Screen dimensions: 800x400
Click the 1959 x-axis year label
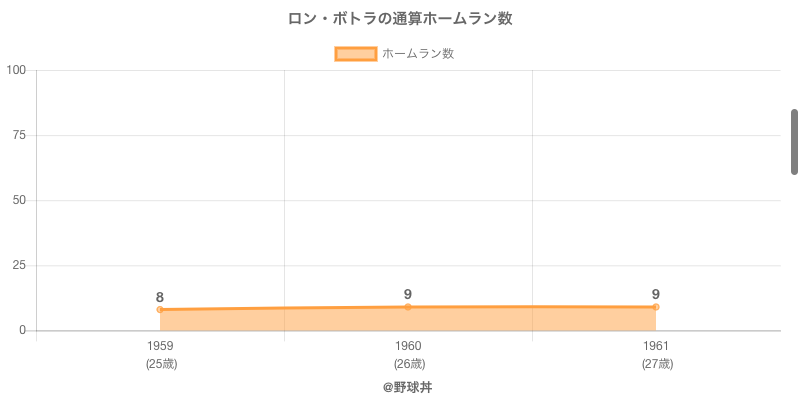pos(160,346)
